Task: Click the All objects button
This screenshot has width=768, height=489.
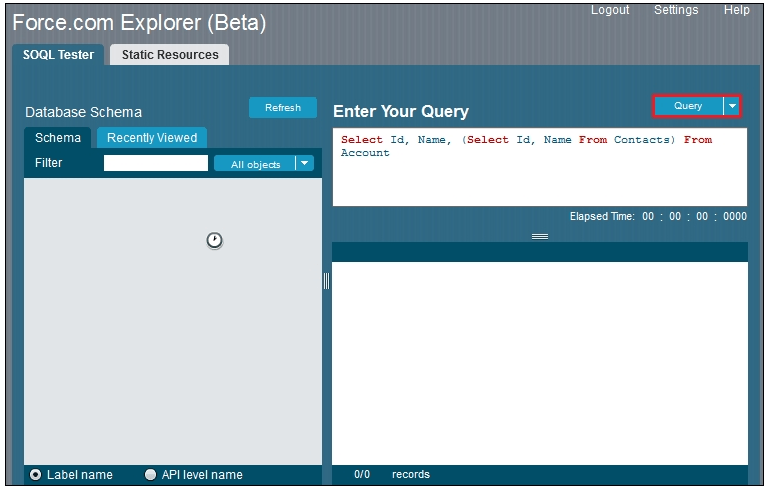Action: point(255,164)
